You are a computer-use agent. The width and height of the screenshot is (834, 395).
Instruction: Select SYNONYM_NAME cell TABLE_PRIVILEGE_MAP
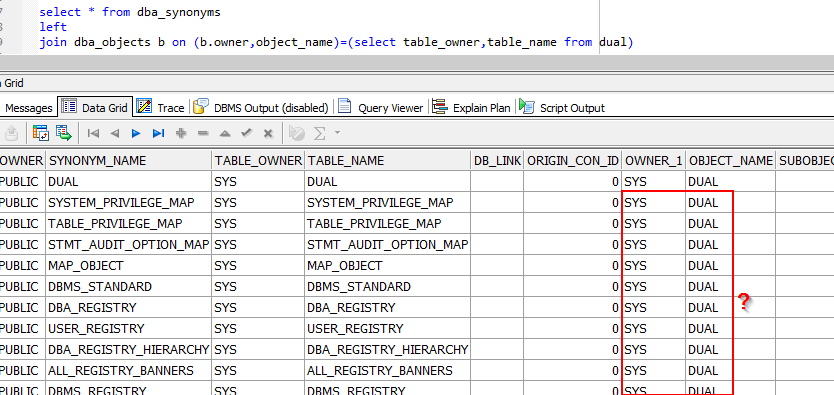tap(128, 223)
